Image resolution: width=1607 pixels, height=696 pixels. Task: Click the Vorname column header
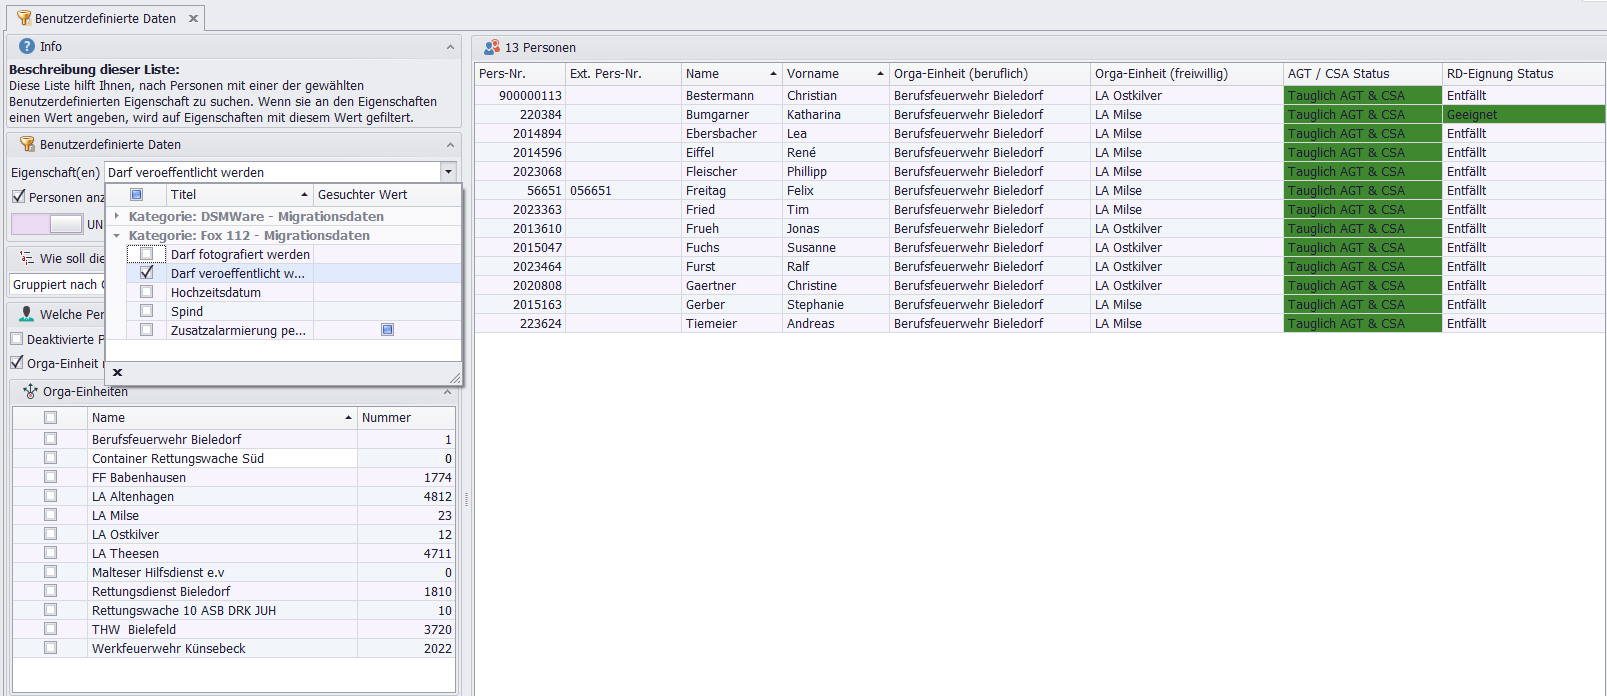tap(813, 74)
